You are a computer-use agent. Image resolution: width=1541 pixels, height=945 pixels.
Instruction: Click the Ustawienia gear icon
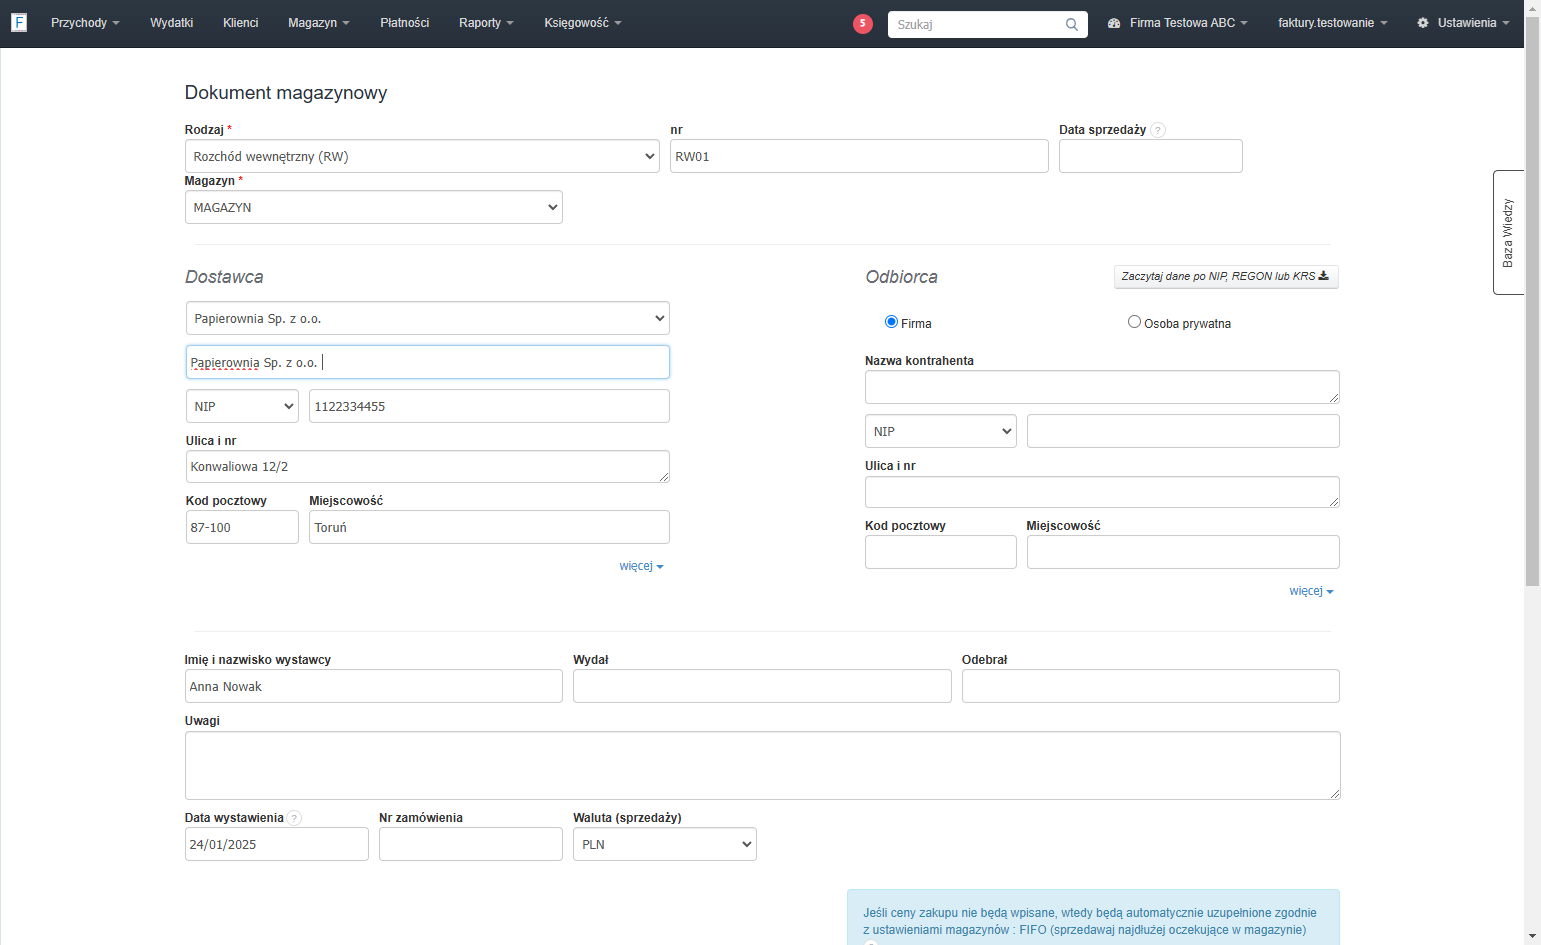tap(1423, 23)
